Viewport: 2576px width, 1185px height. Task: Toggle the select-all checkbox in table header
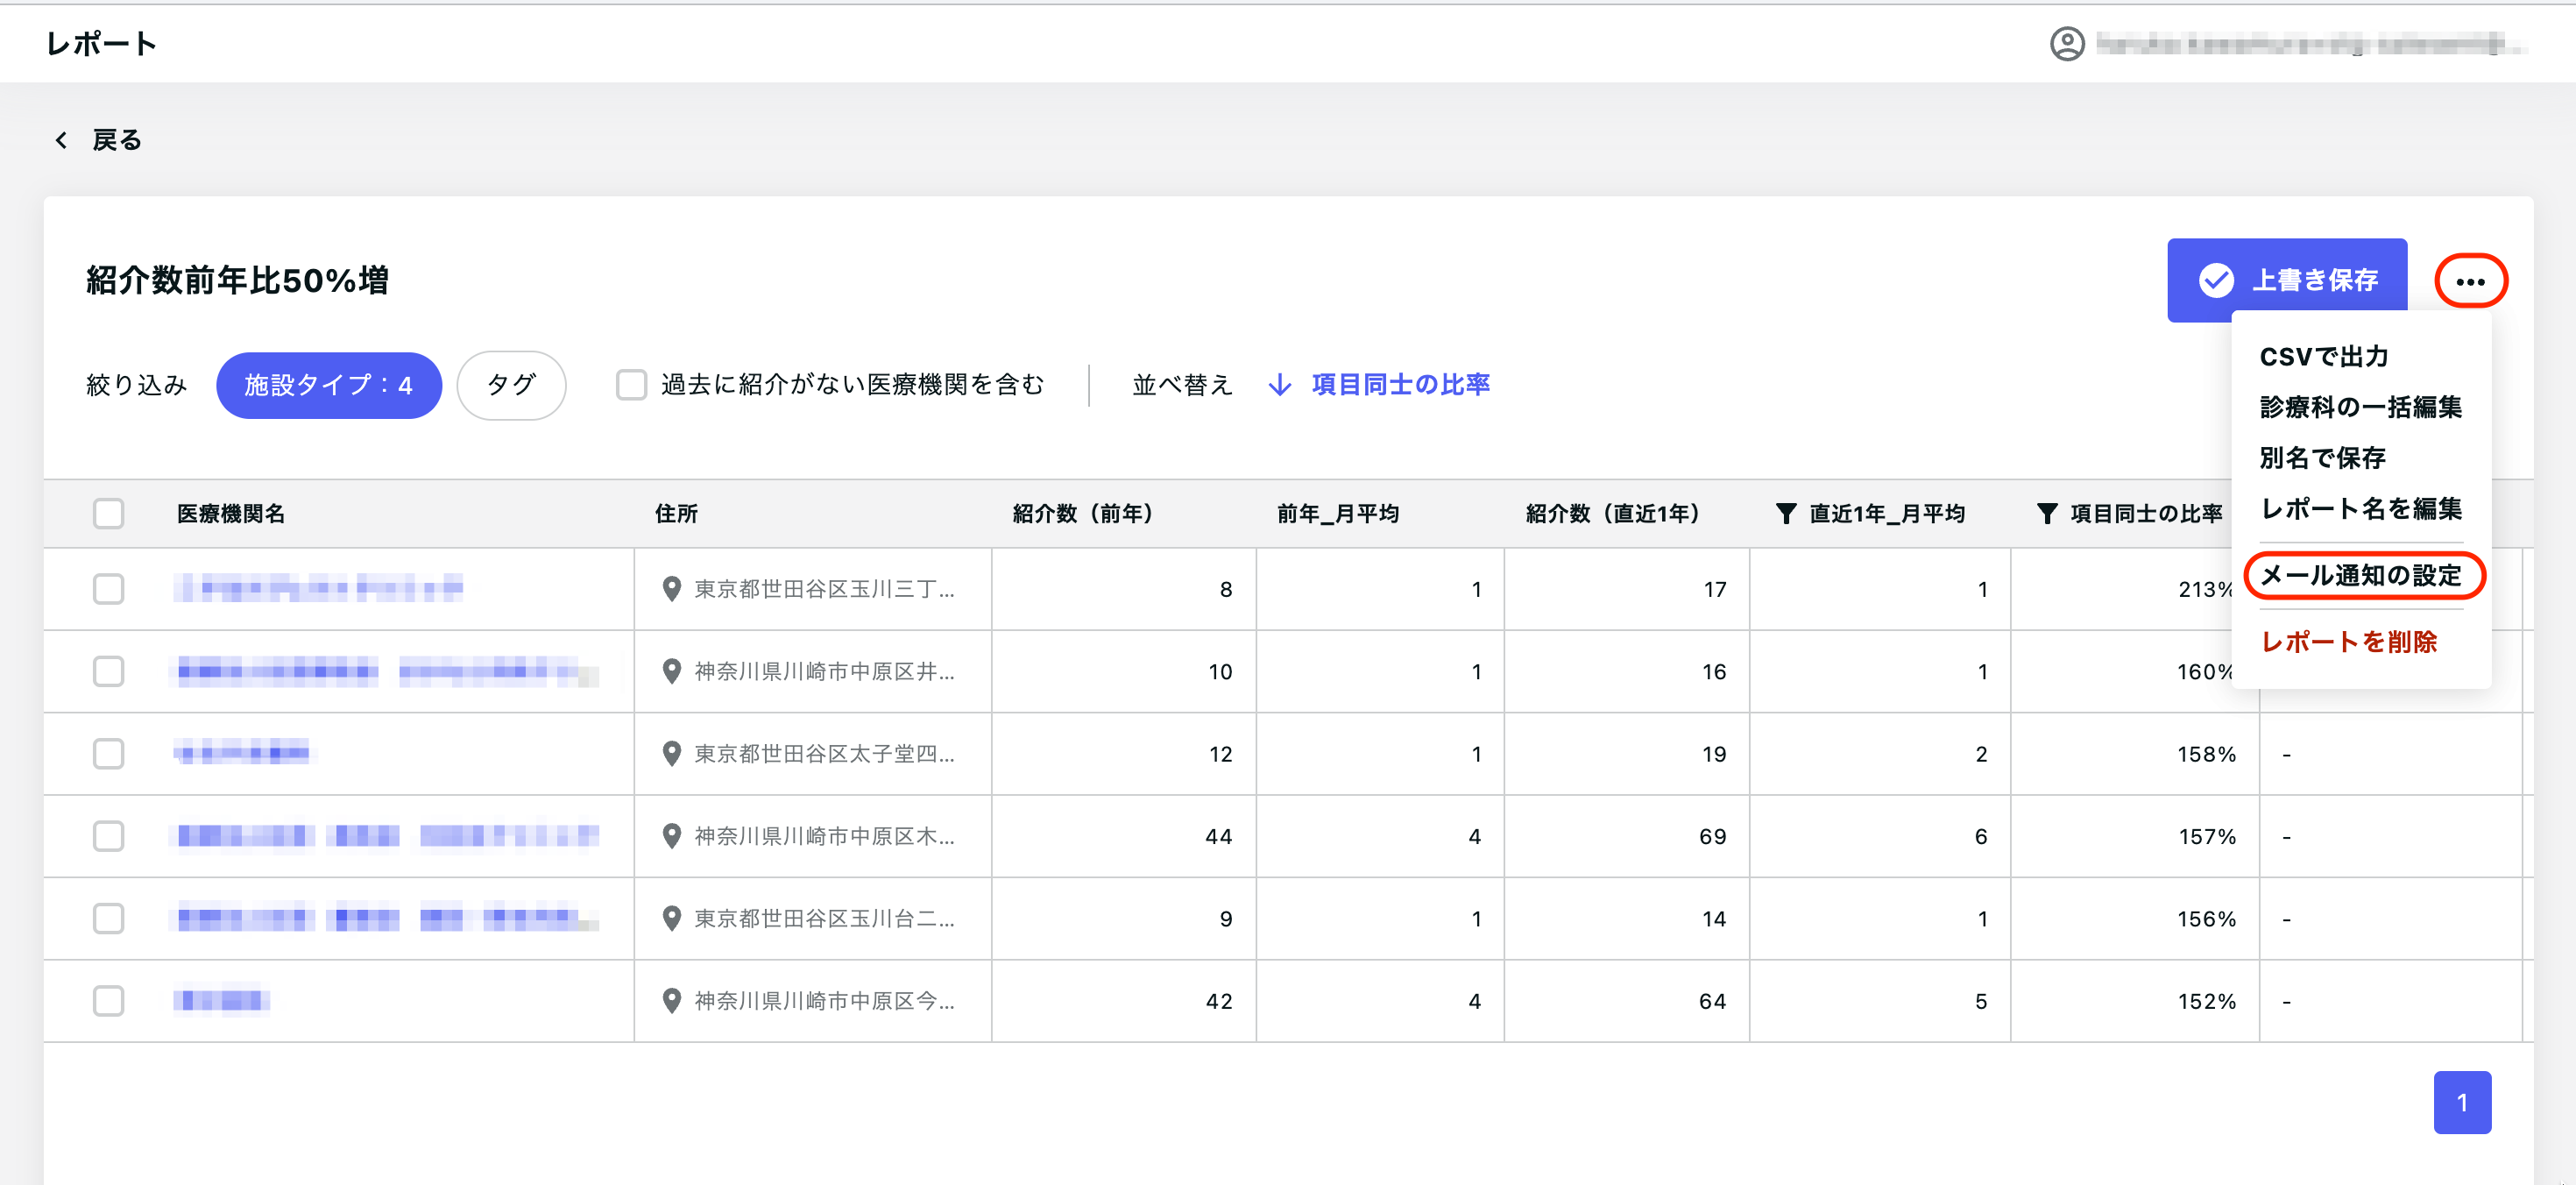108,513
